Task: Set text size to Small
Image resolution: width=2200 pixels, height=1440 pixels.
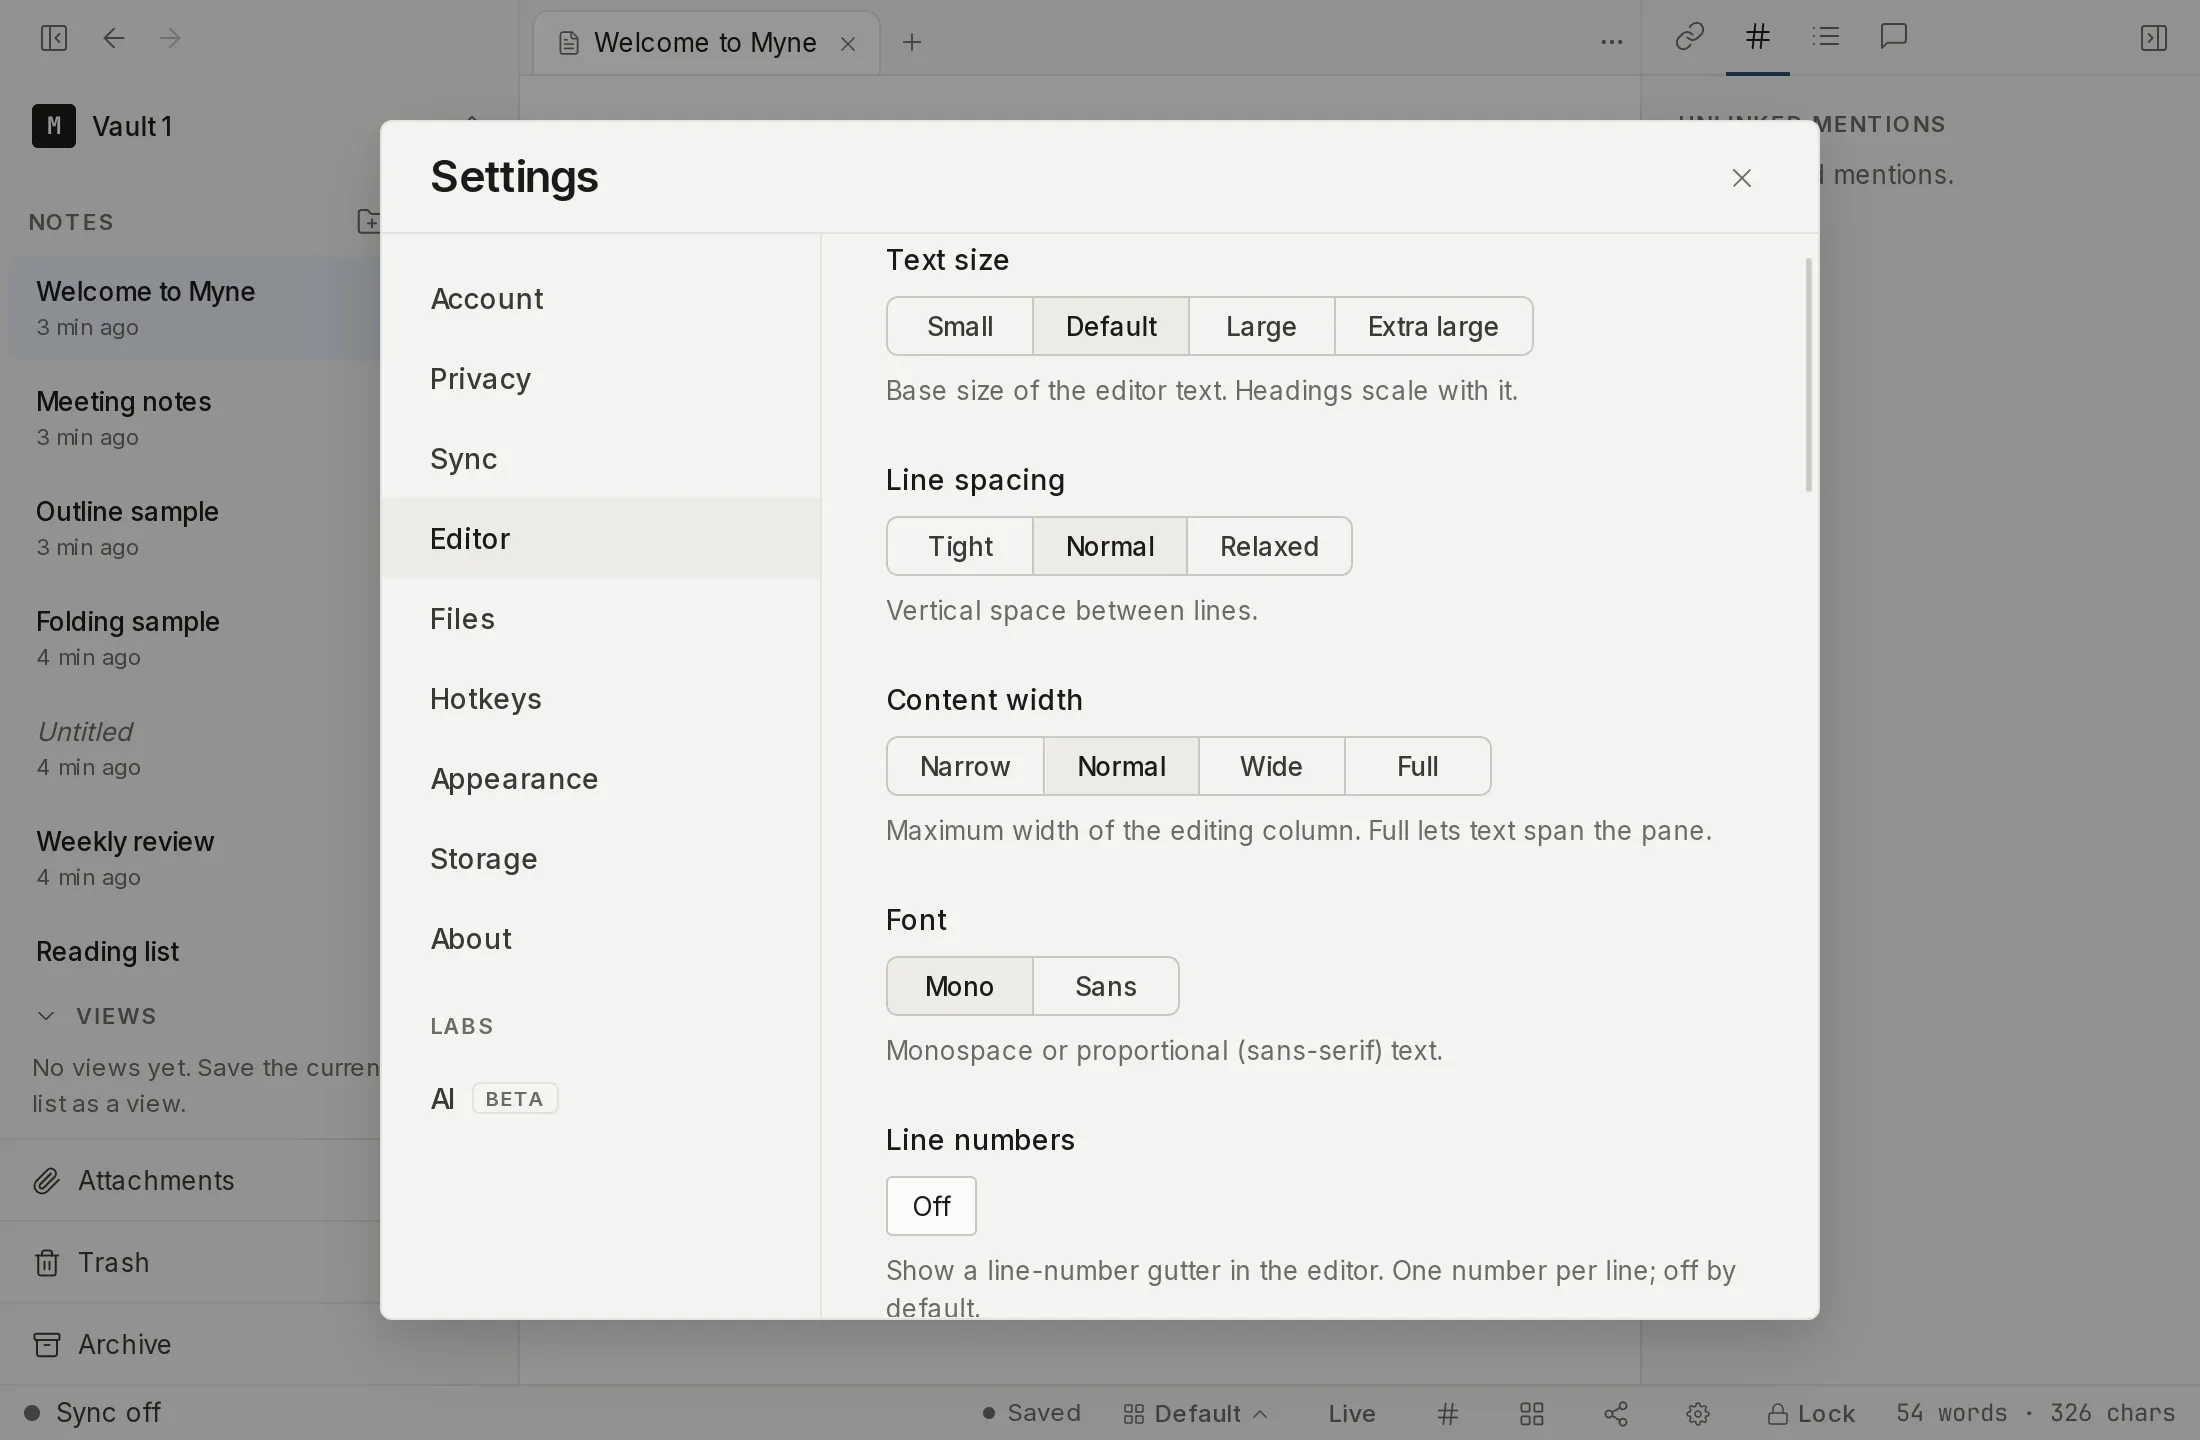Action: coord(959,326)
